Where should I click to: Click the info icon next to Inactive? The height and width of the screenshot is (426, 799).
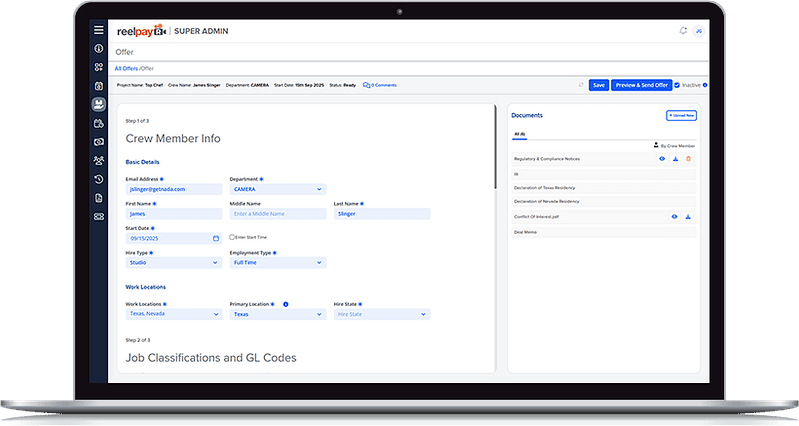click(705, 85)
